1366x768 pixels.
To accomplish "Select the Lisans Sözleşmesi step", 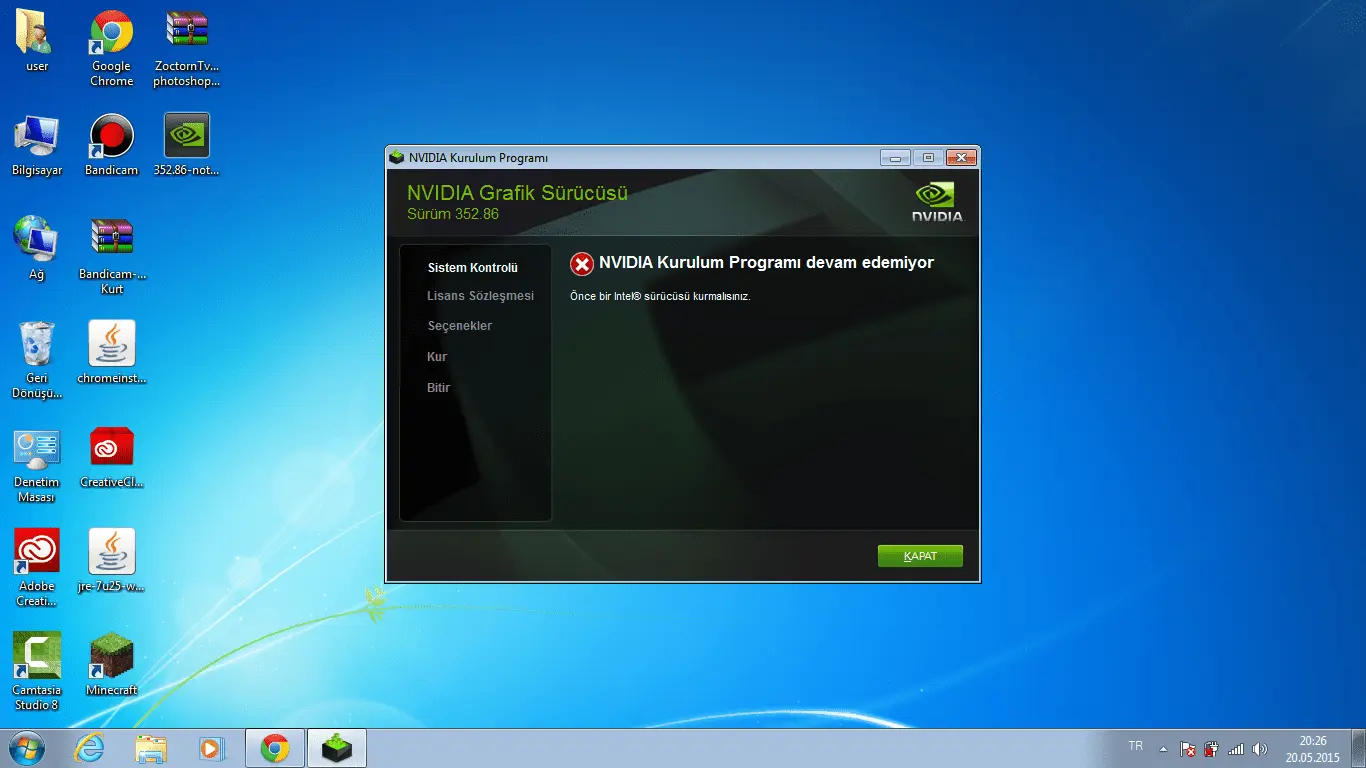I will pos(481,296).
